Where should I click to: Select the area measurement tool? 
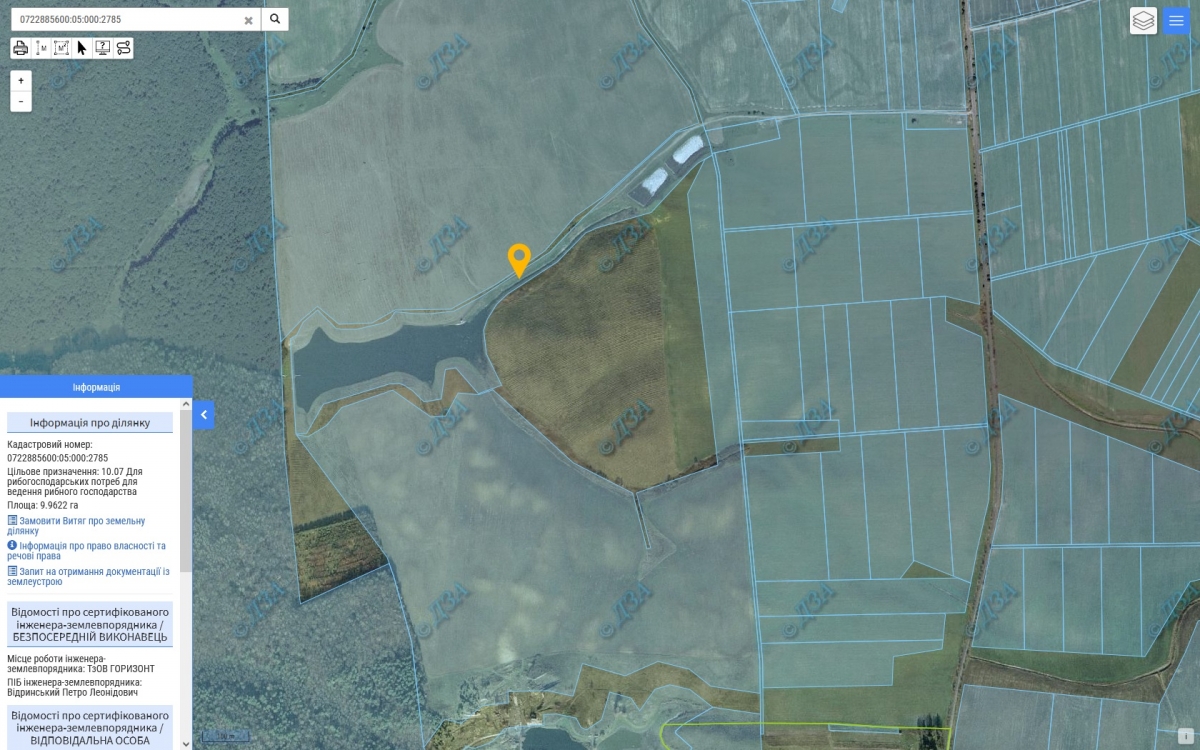pos(61,48)
